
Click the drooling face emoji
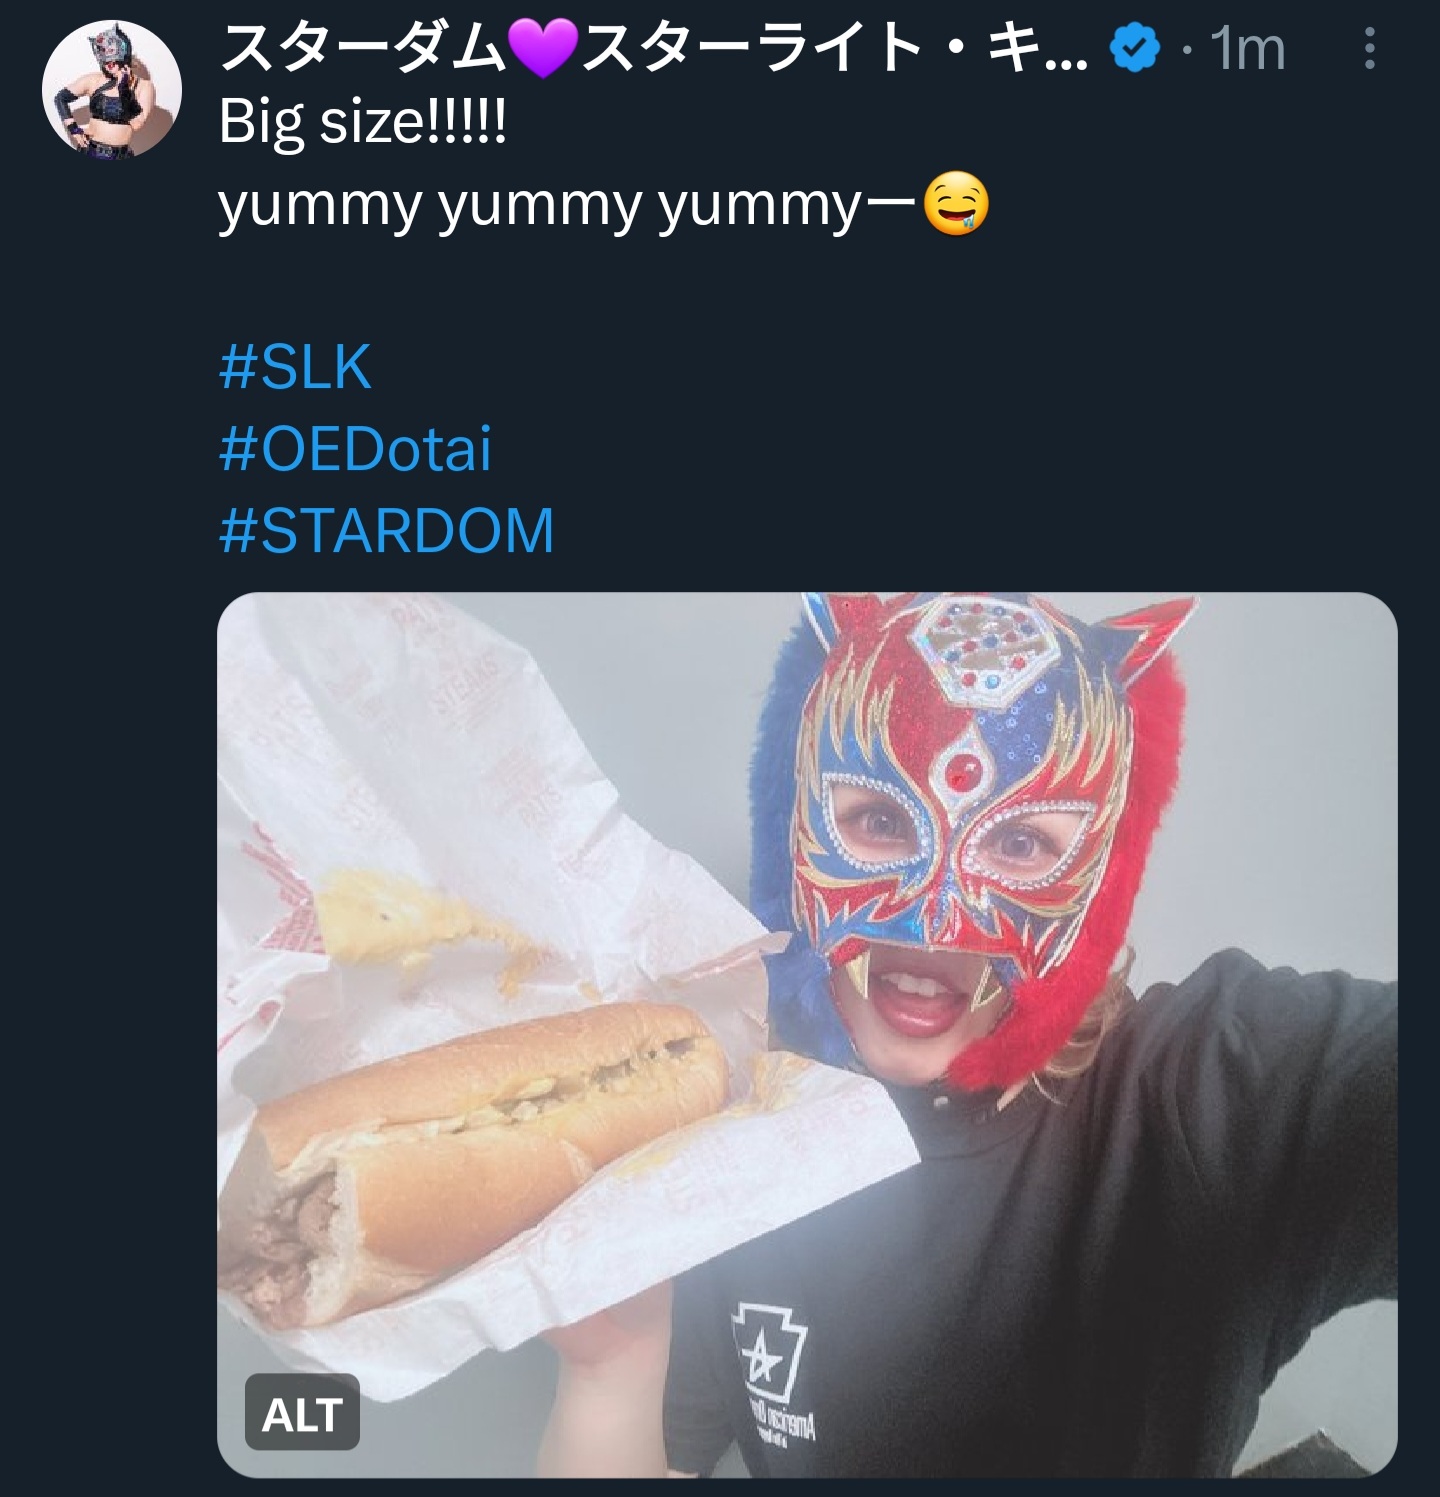pos(956,205)
